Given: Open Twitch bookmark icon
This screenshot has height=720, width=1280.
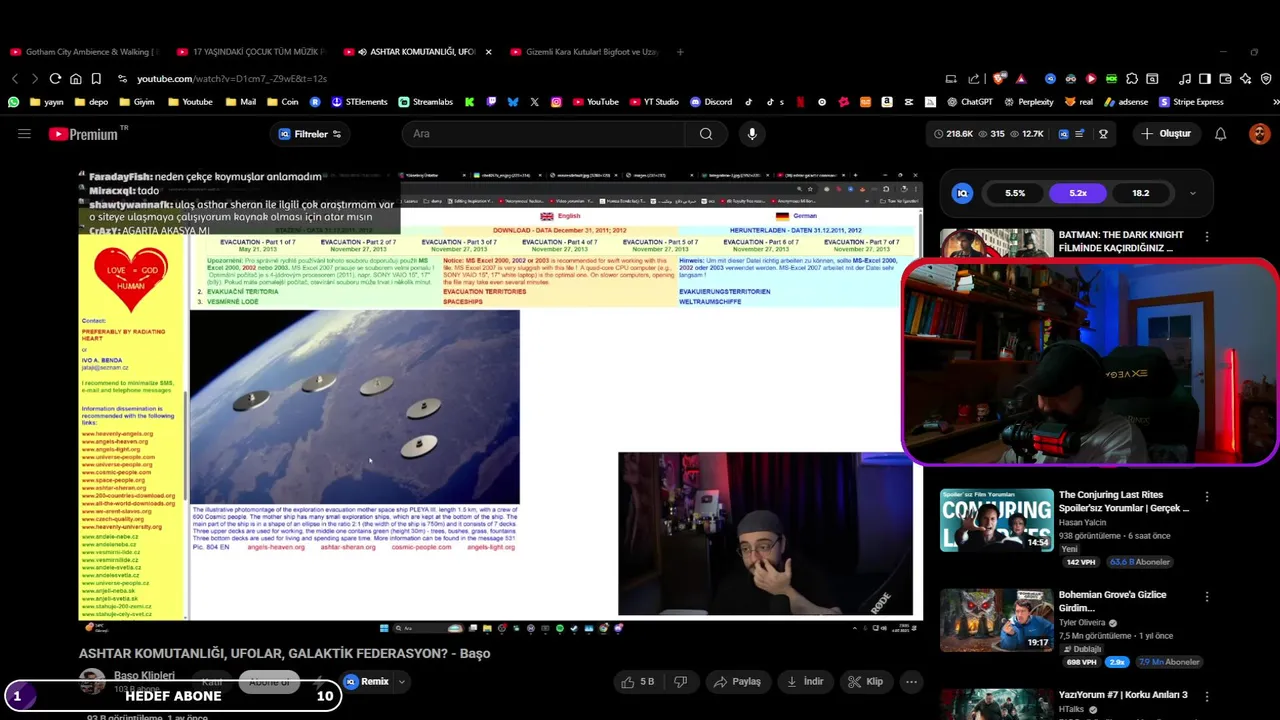Looking at the screenshot, I should point(491,101).
